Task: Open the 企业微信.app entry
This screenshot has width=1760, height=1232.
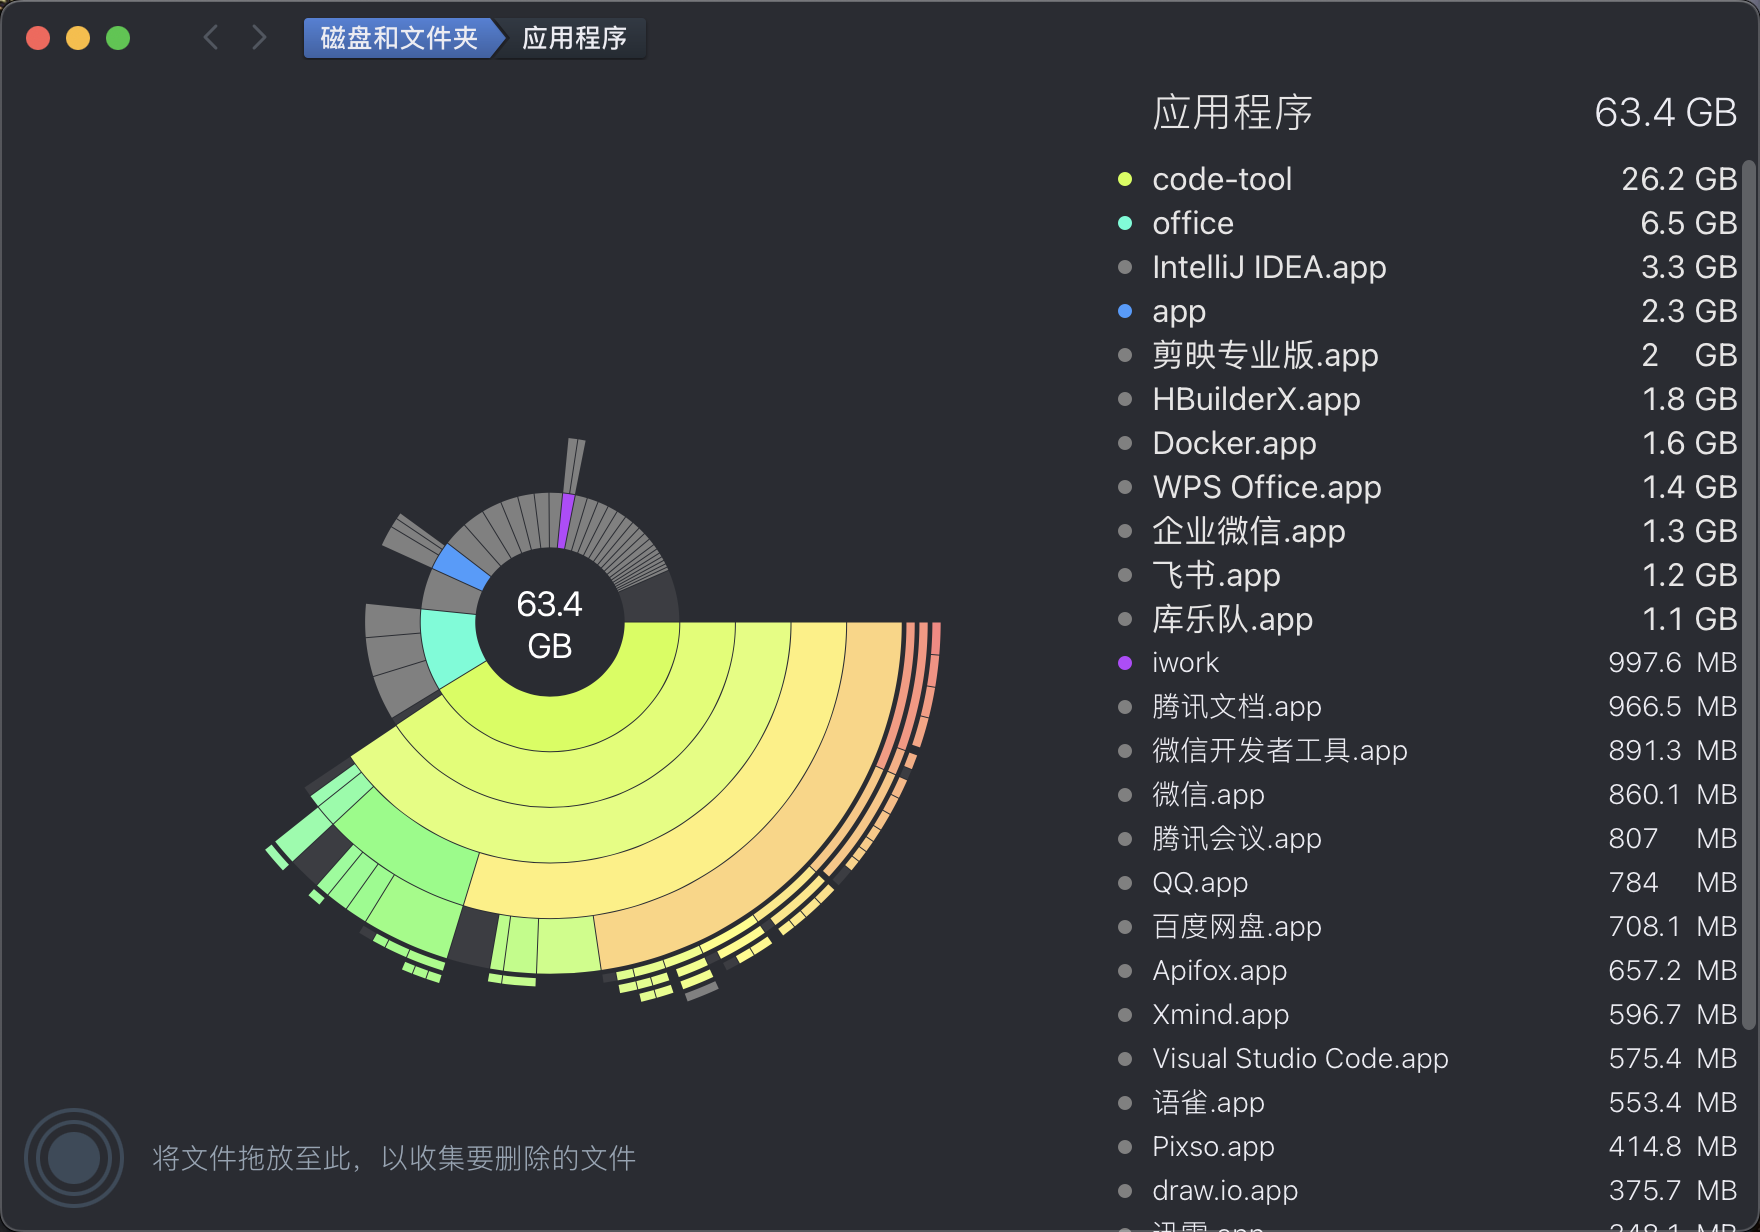Action: pyautogui.click(x=1249, y=531)
